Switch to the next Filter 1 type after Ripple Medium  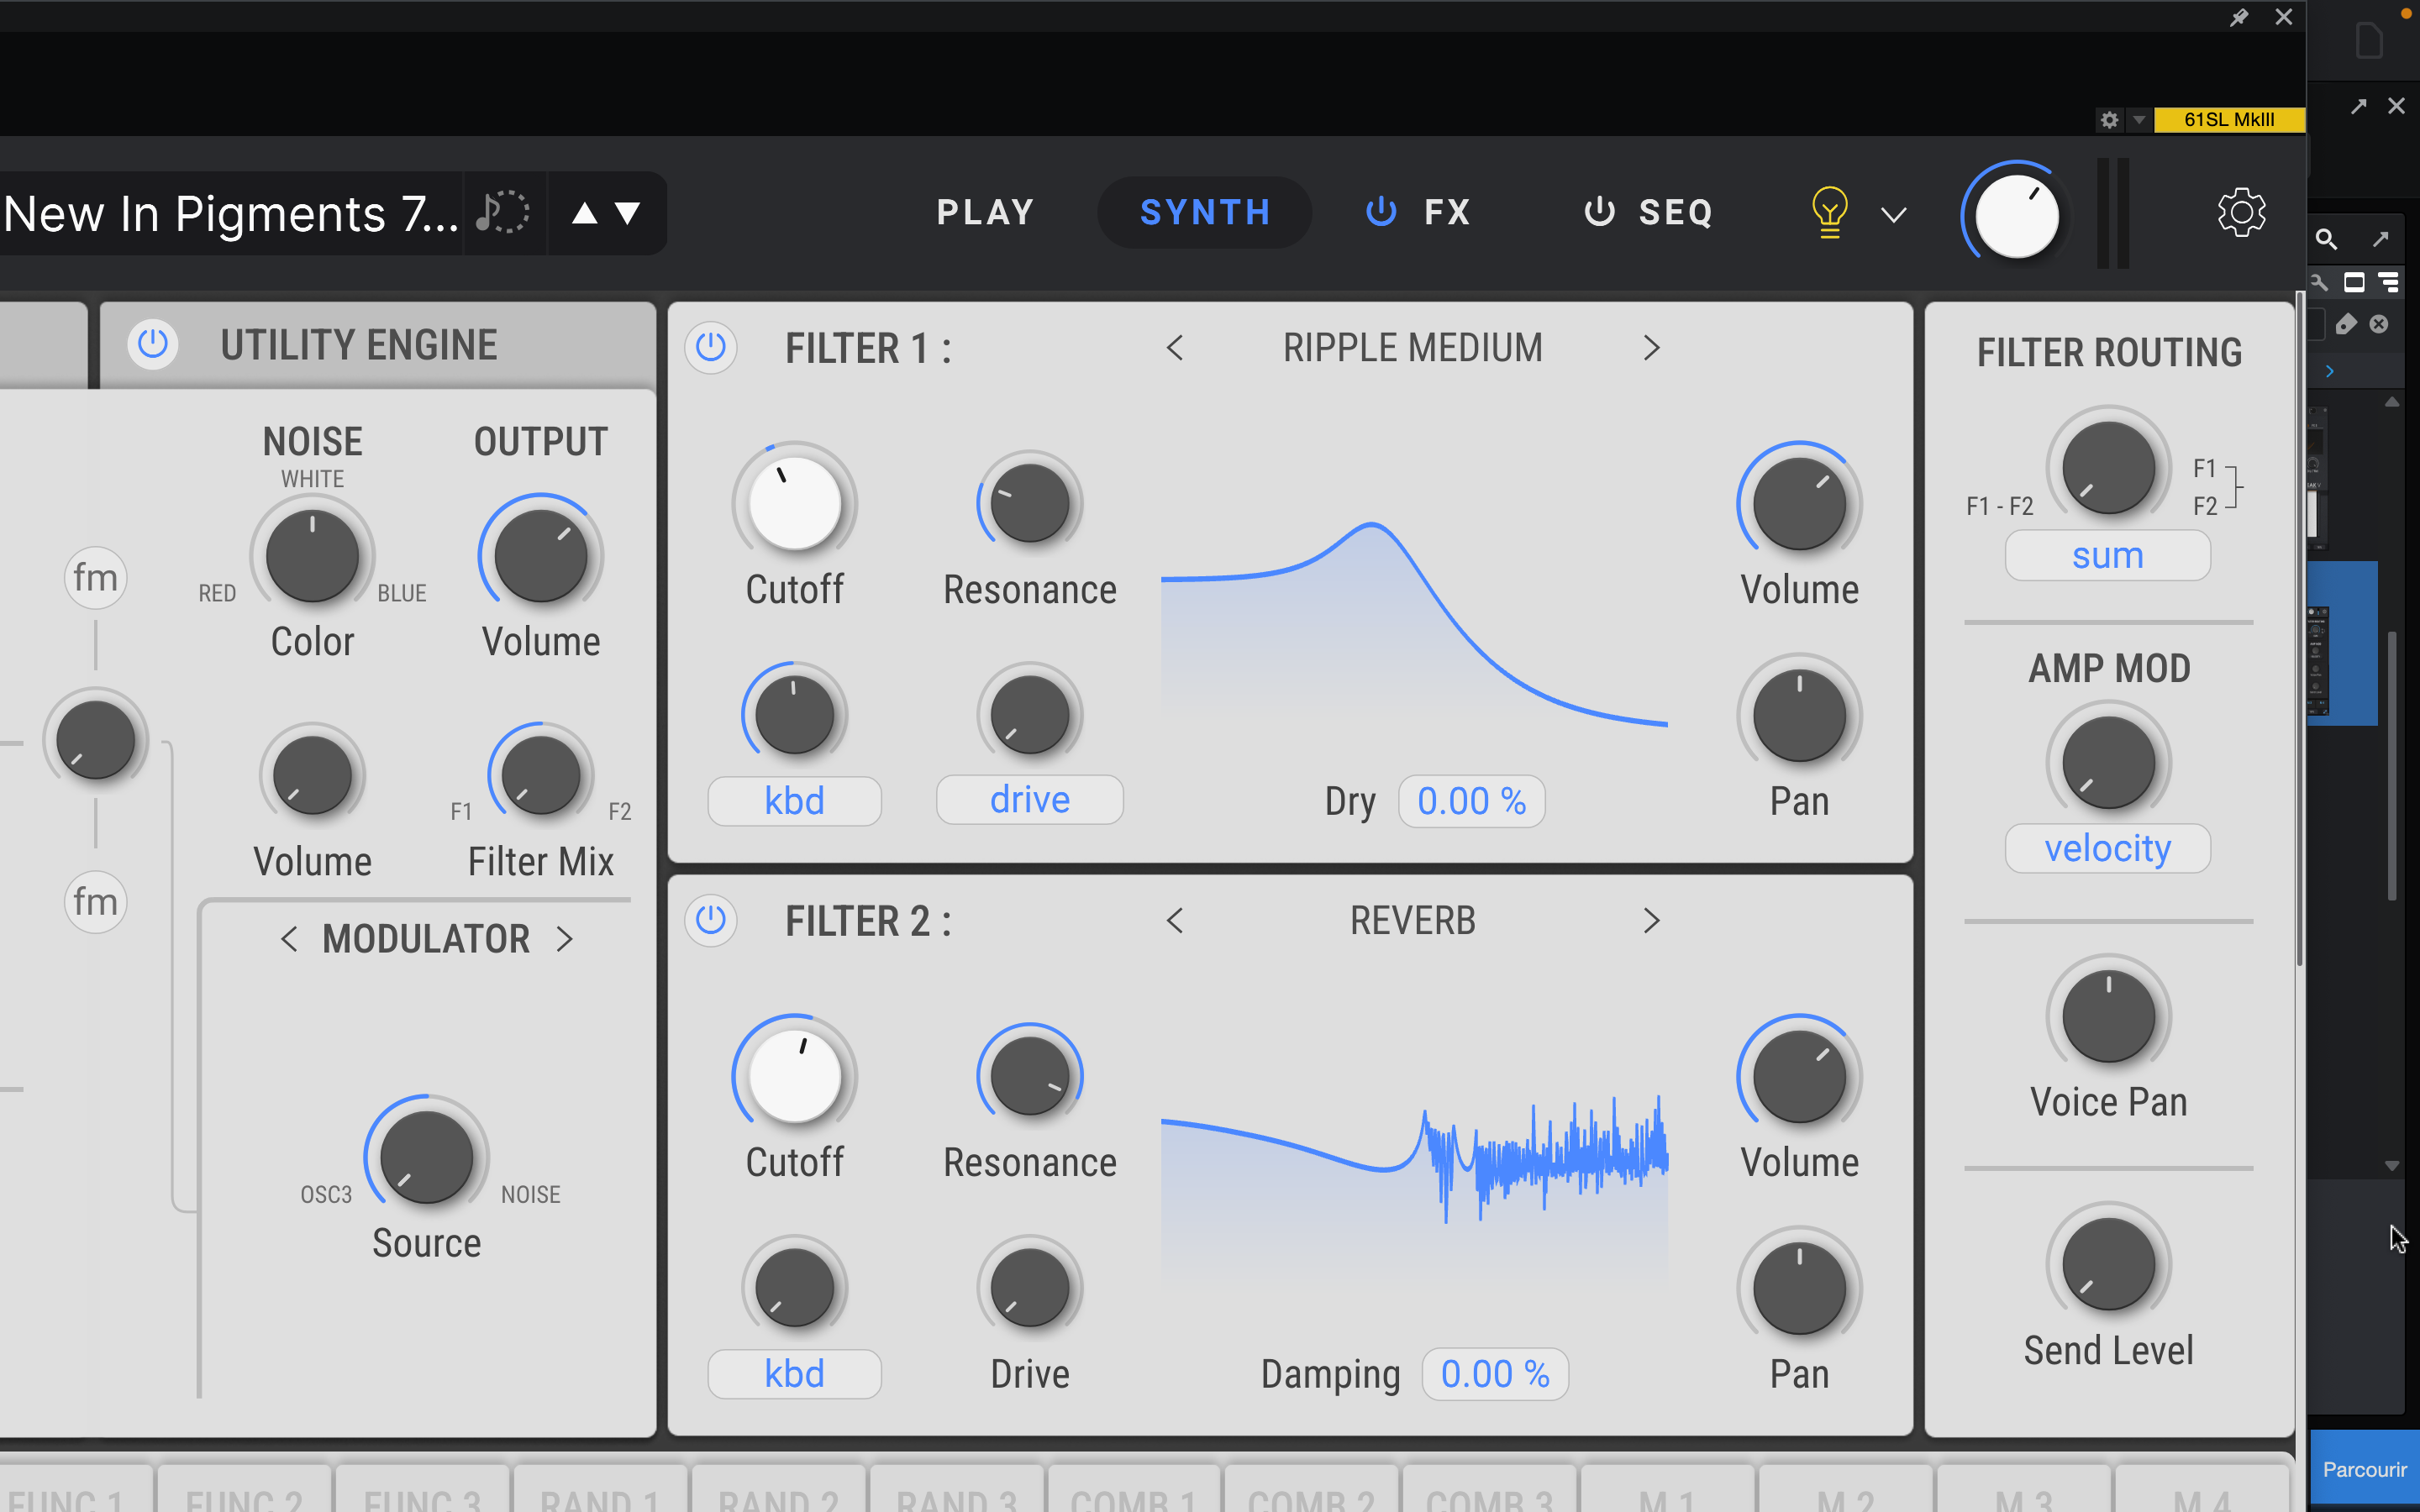pos(1651,348)
